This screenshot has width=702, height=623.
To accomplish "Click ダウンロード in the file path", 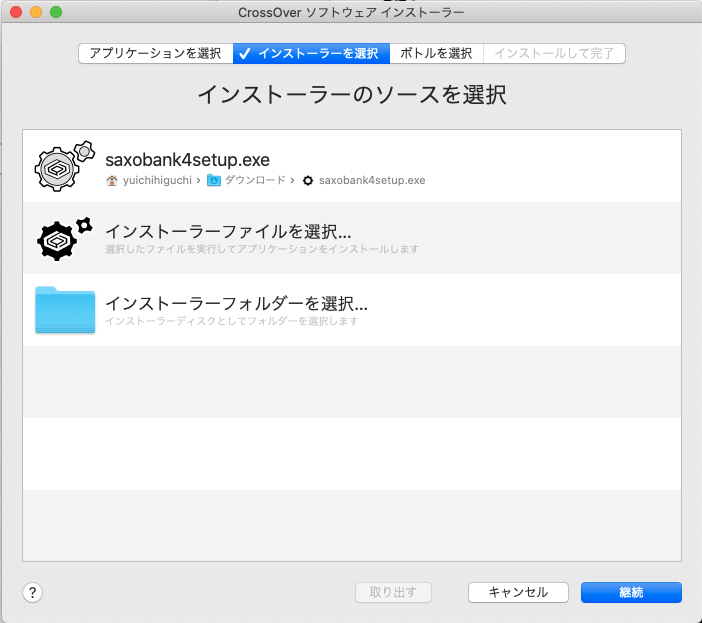I will click(x=255, y=180).
